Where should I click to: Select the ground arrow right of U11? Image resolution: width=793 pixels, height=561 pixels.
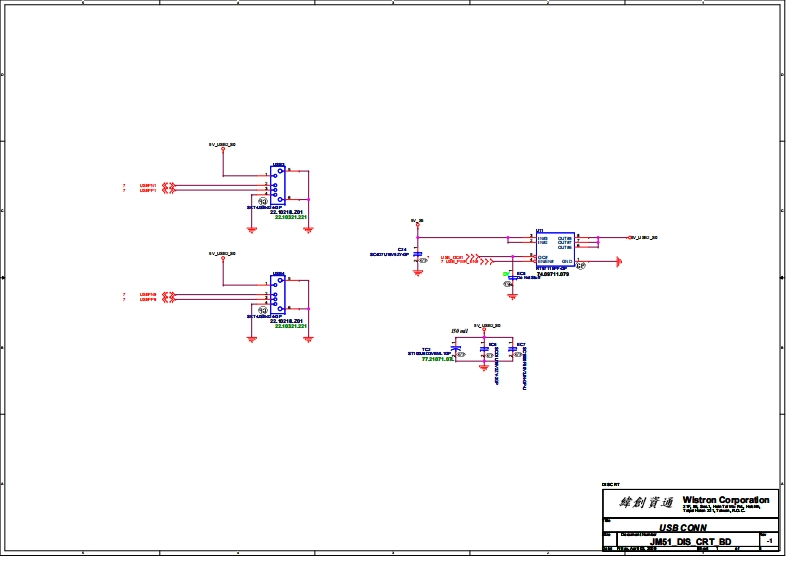pyautogui.click(x=618, y=262)
